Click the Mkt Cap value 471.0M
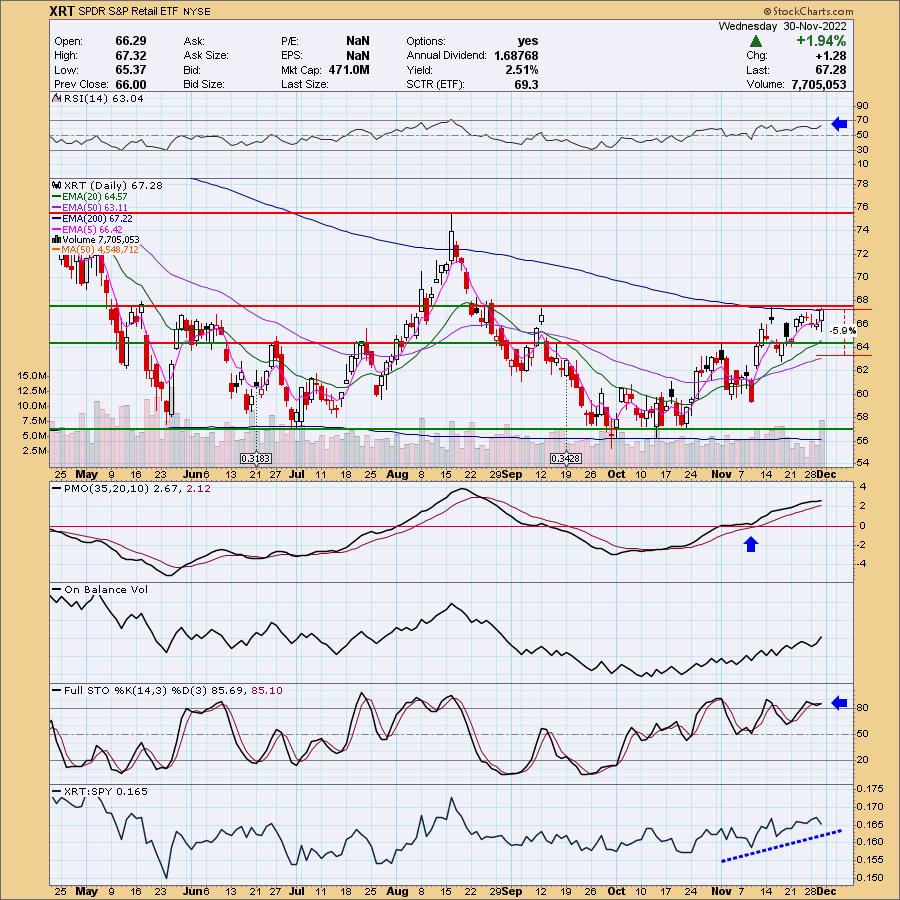Image resolution: width=900 pixels, height=900 pixels. click(349, 69)
